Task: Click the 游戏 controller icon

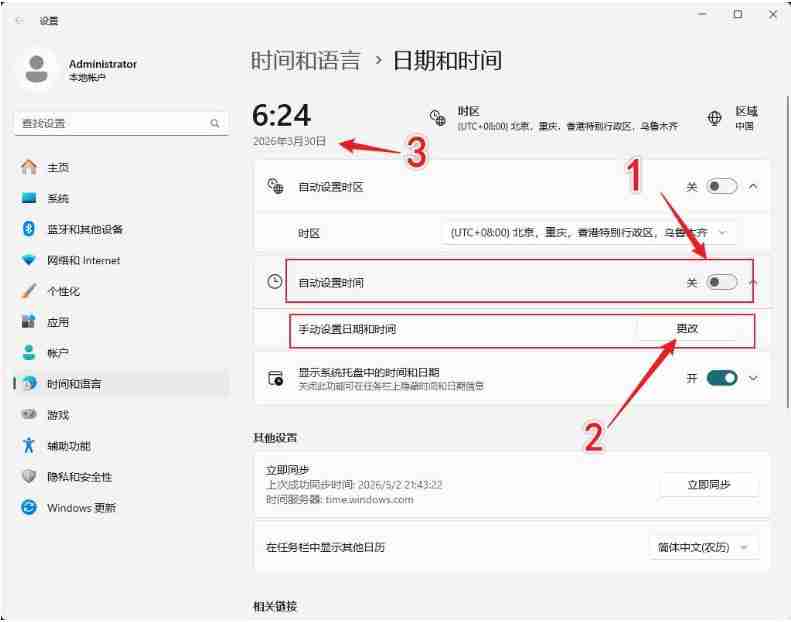Action: click(29, 414)
